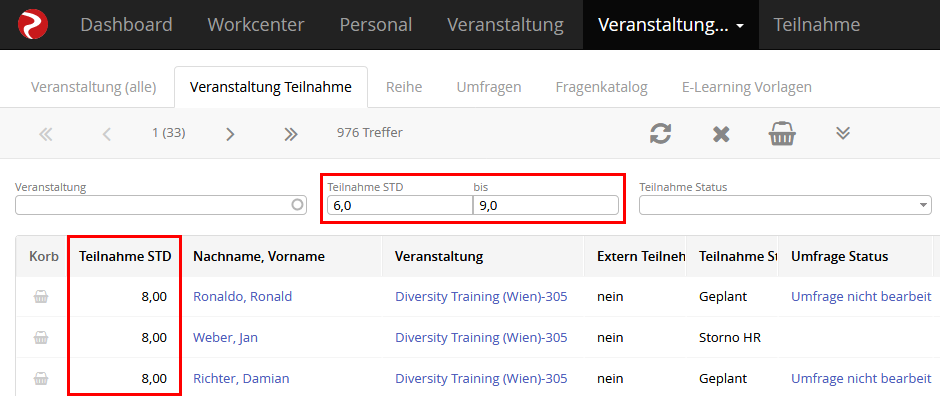Open Umfrage nicht bearbeit link, Ronaldo row
This screenshot has width=940, height=396.
coord(861,297)
